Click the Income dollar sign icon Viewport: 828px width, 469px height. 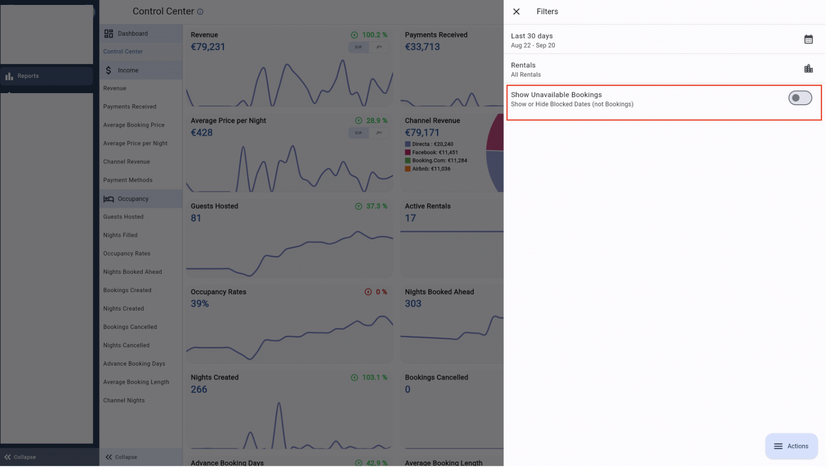click(x=109, y=71)
